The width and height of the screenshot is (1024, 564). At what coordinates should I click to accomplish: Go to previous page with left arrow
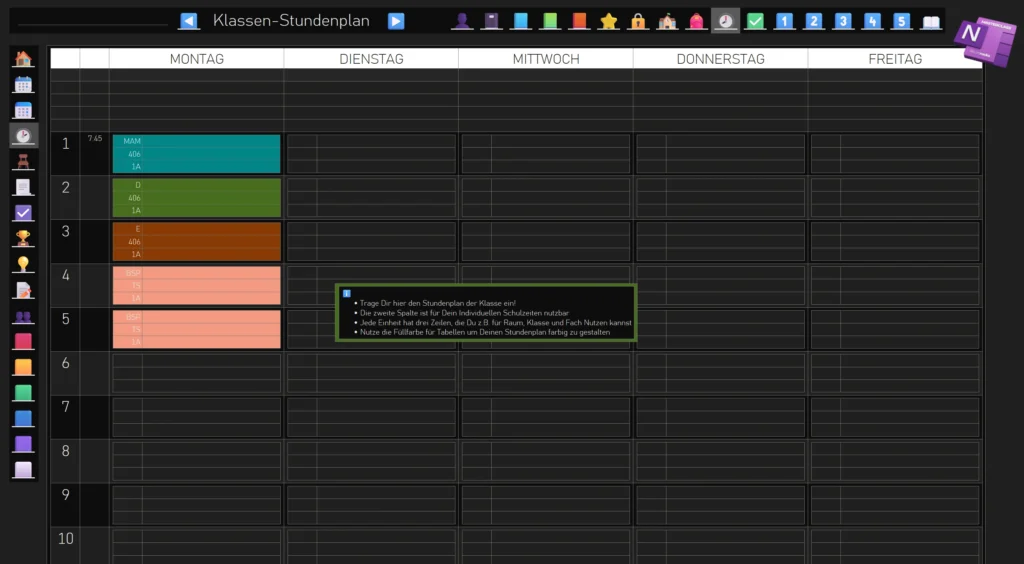pyautogui.click(x=188, y=21)
